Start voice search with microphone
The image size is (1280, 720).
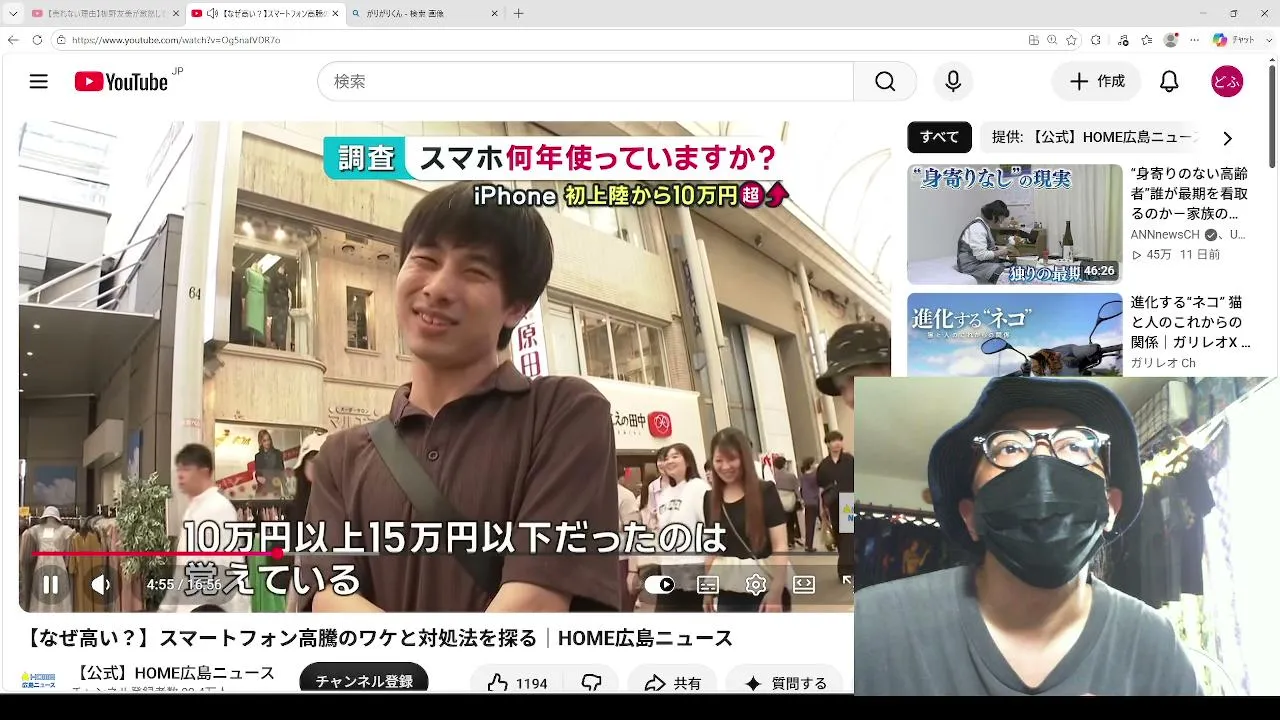(x=953, y=82)
